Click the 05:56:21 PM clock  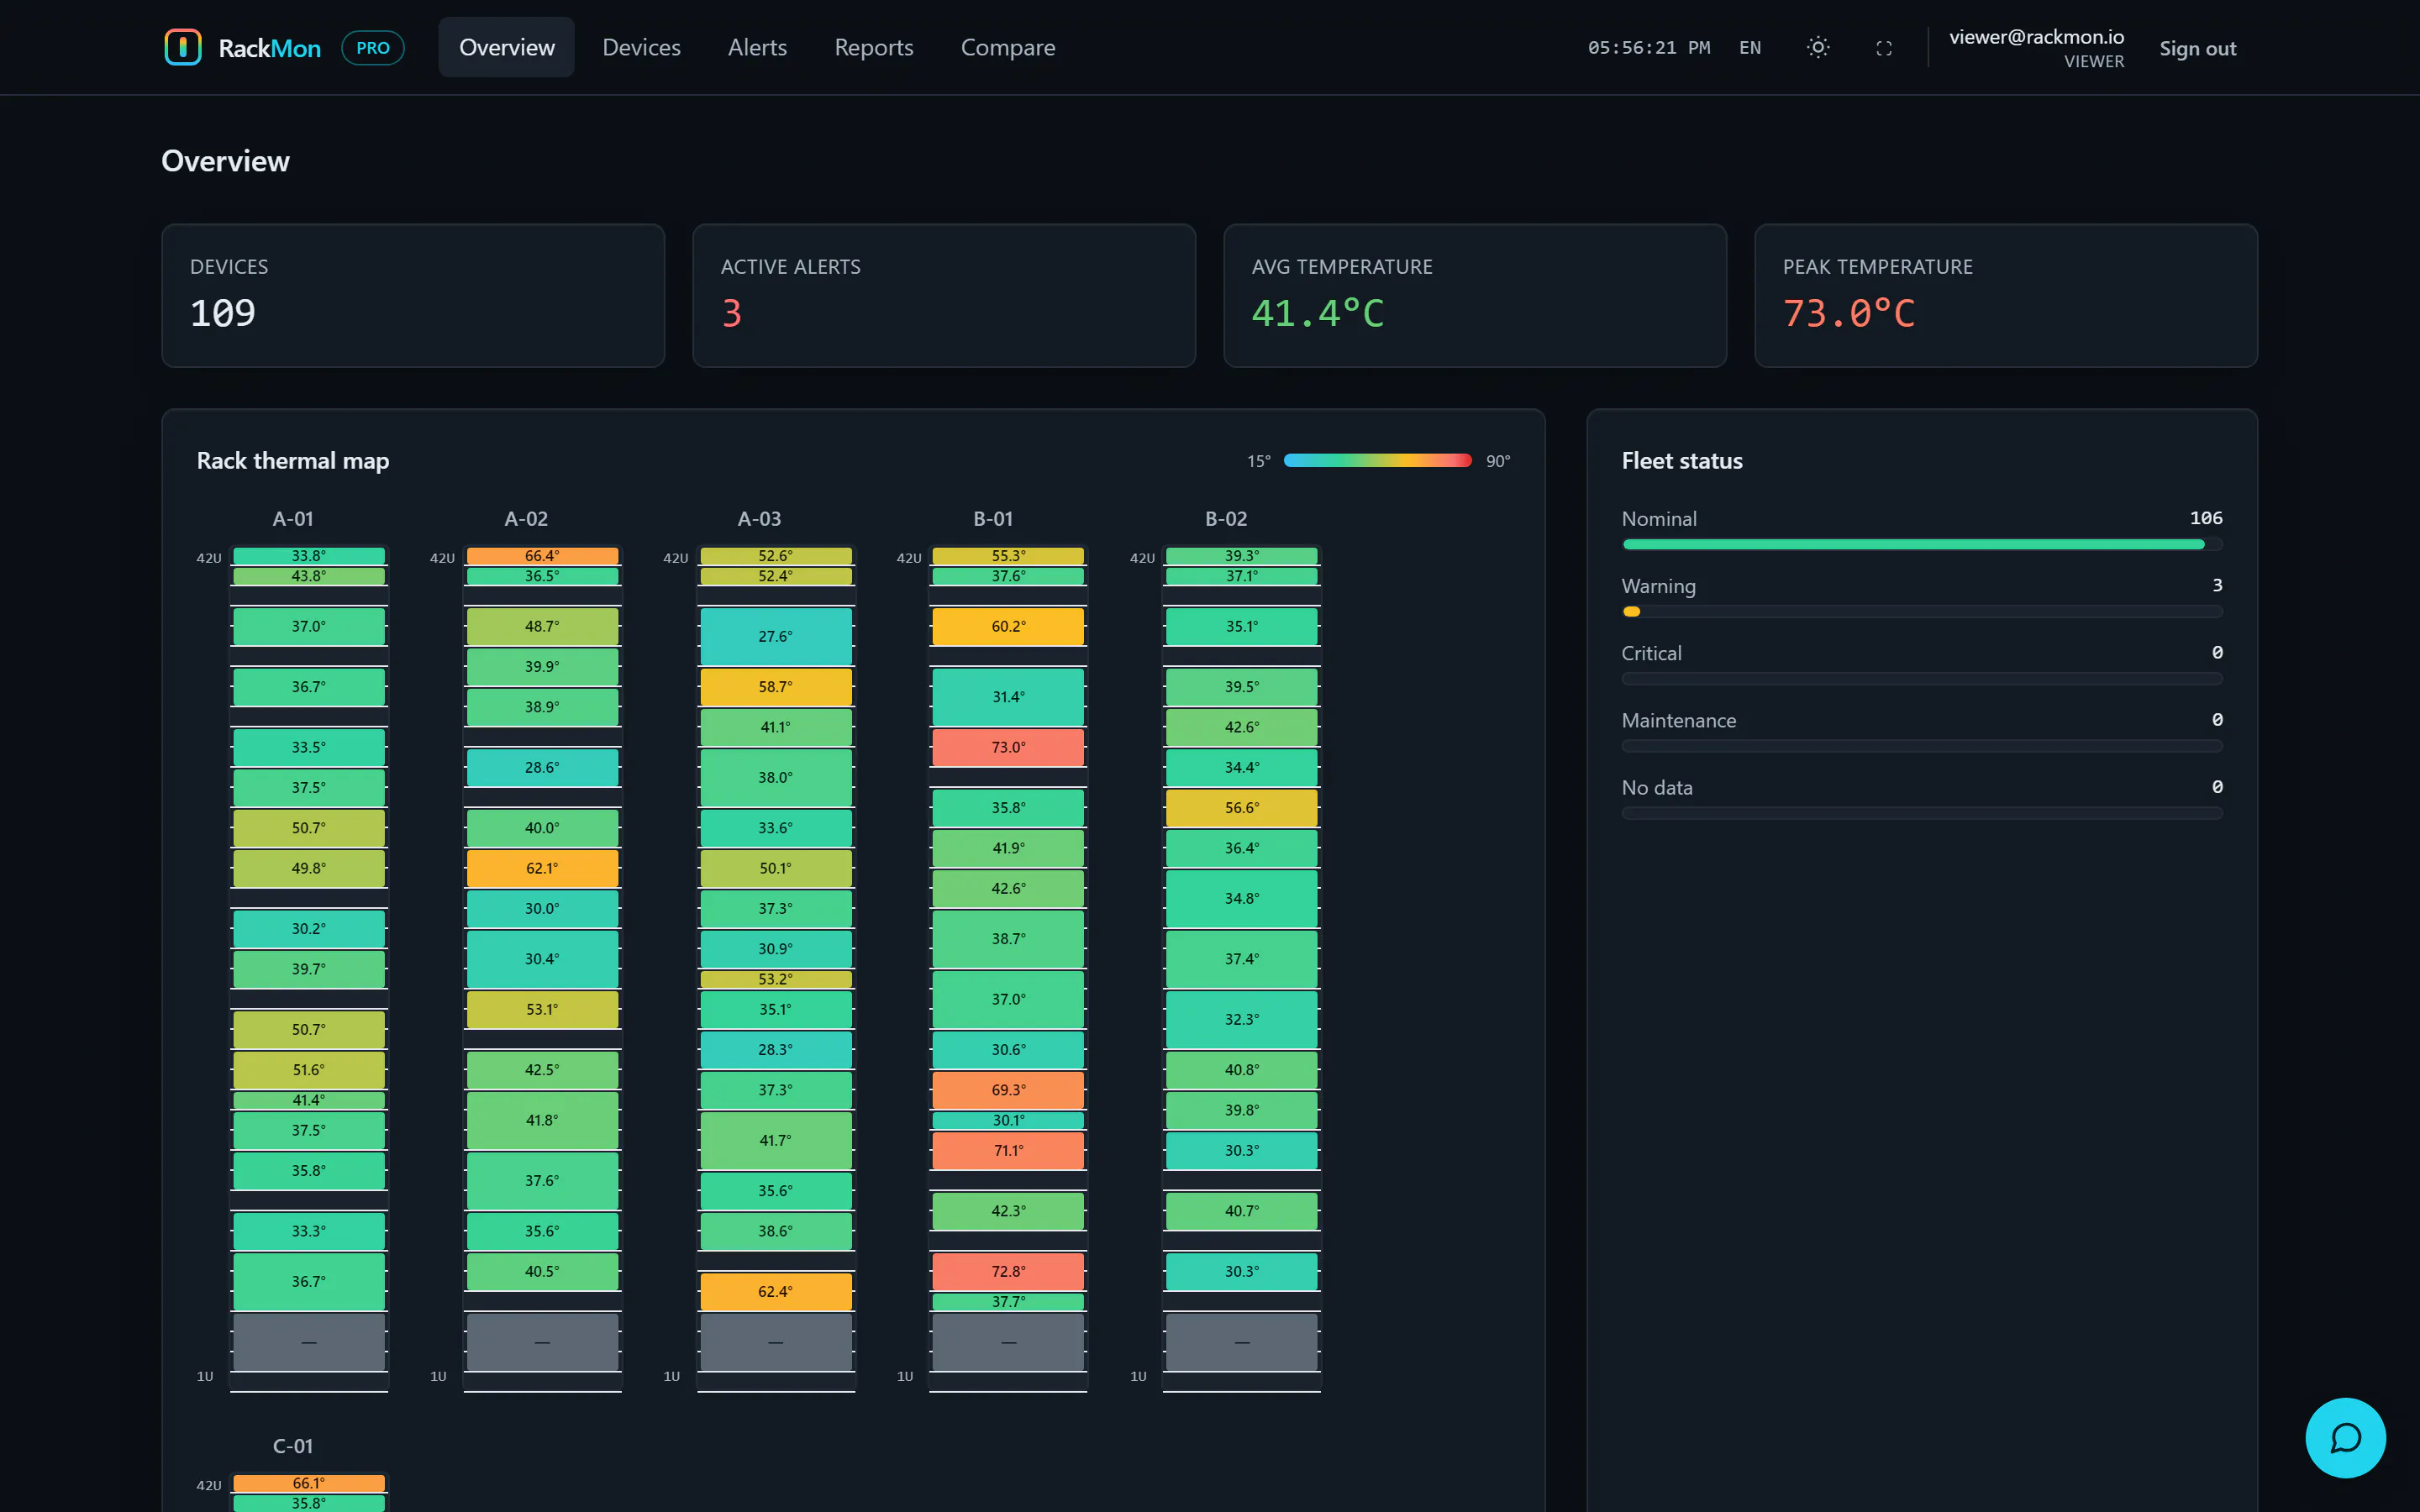coord(1649,48)
